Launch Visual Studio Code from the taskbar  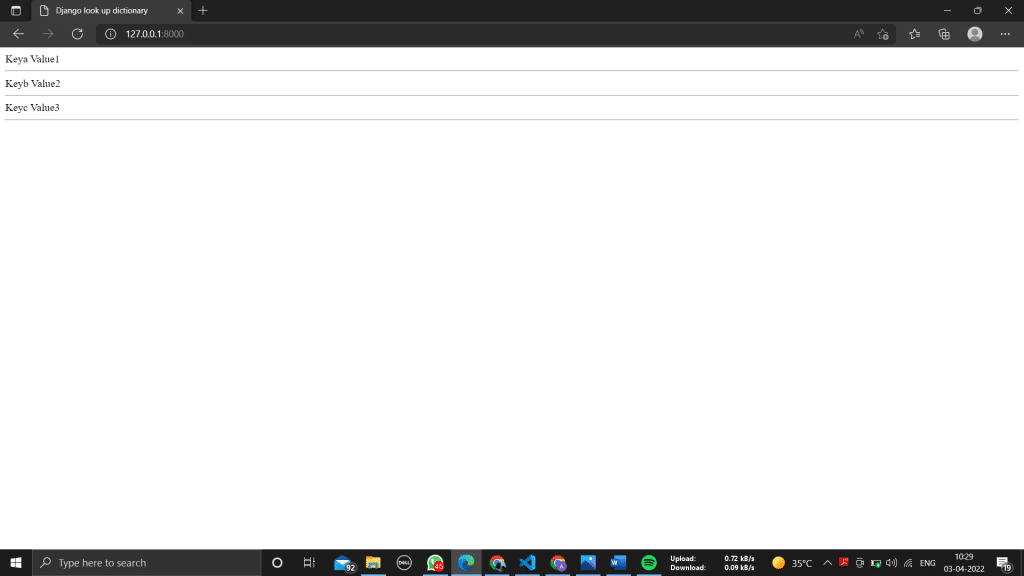527,562
